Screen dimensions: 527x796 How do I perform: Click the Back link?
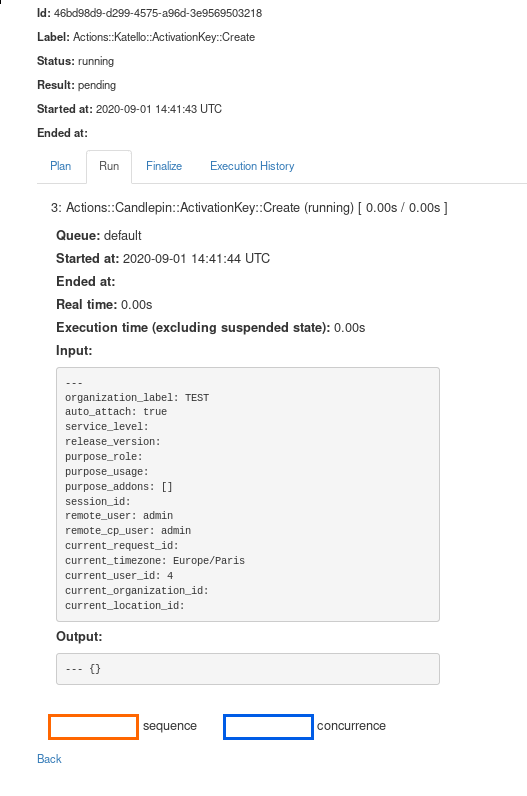pos(49,759)
